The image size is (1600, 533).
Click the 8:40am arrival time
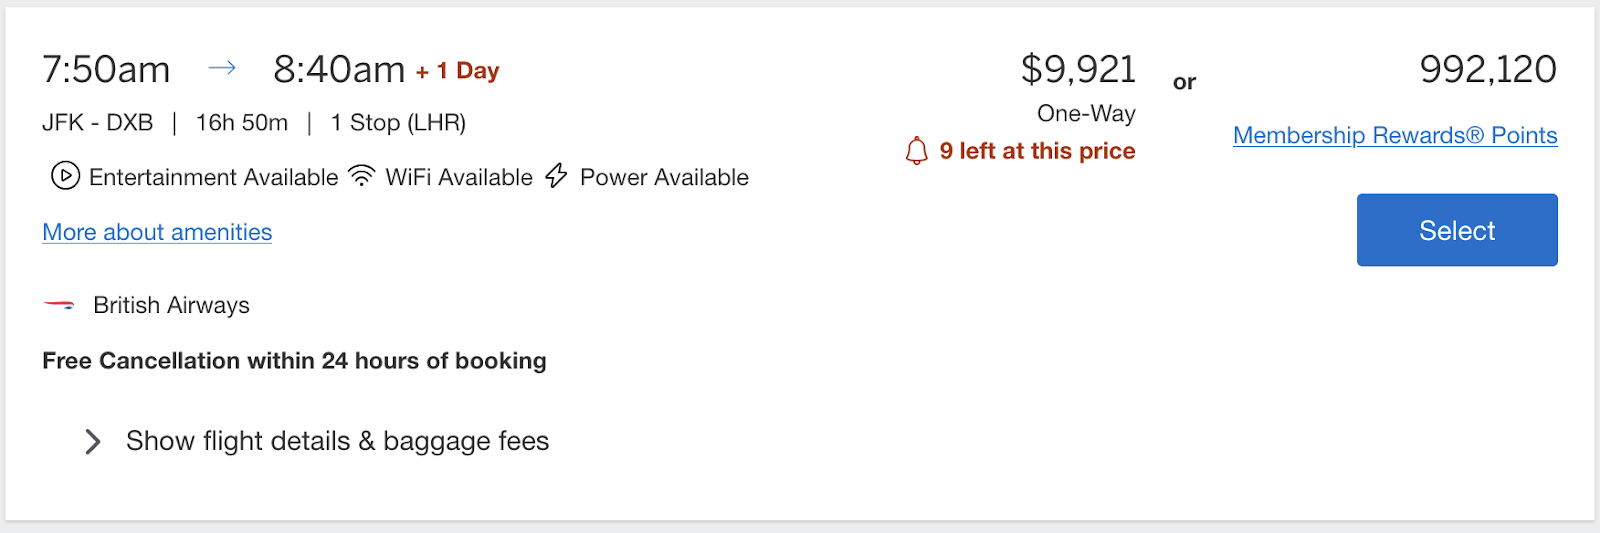click(339, 70)
